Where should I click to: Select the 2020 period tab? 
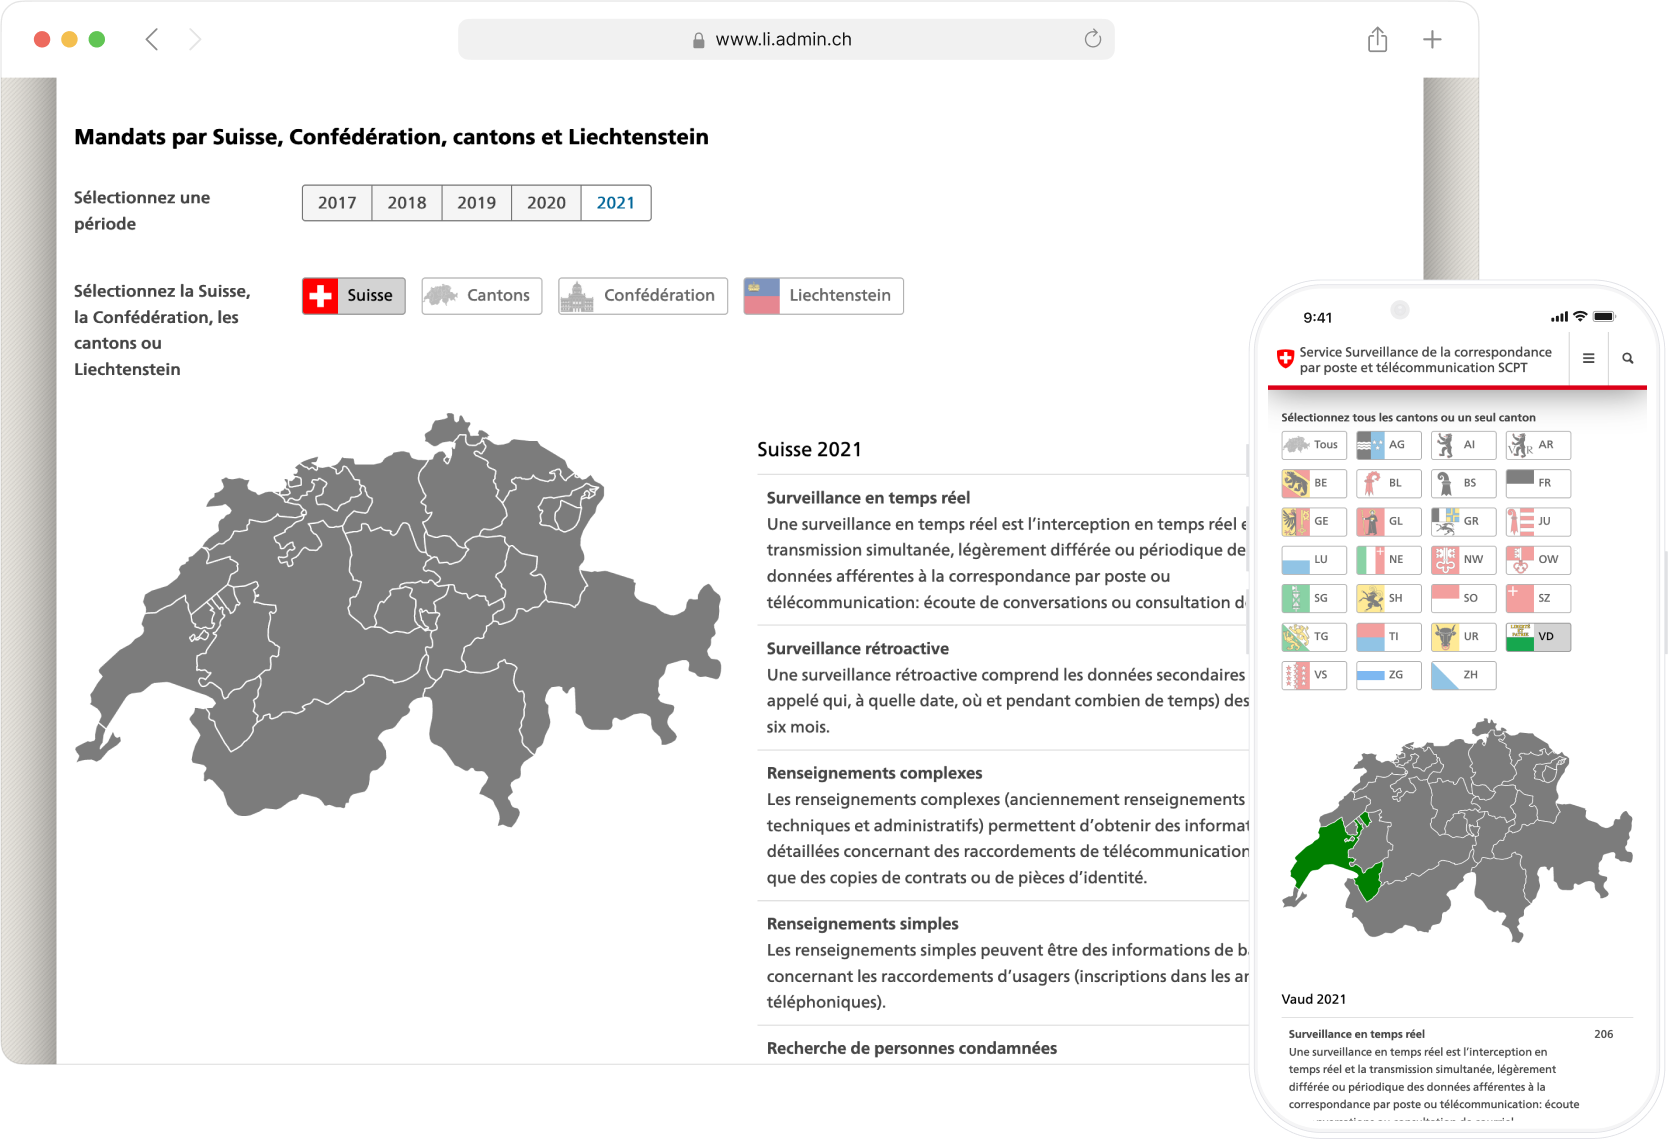coord(546,203)
